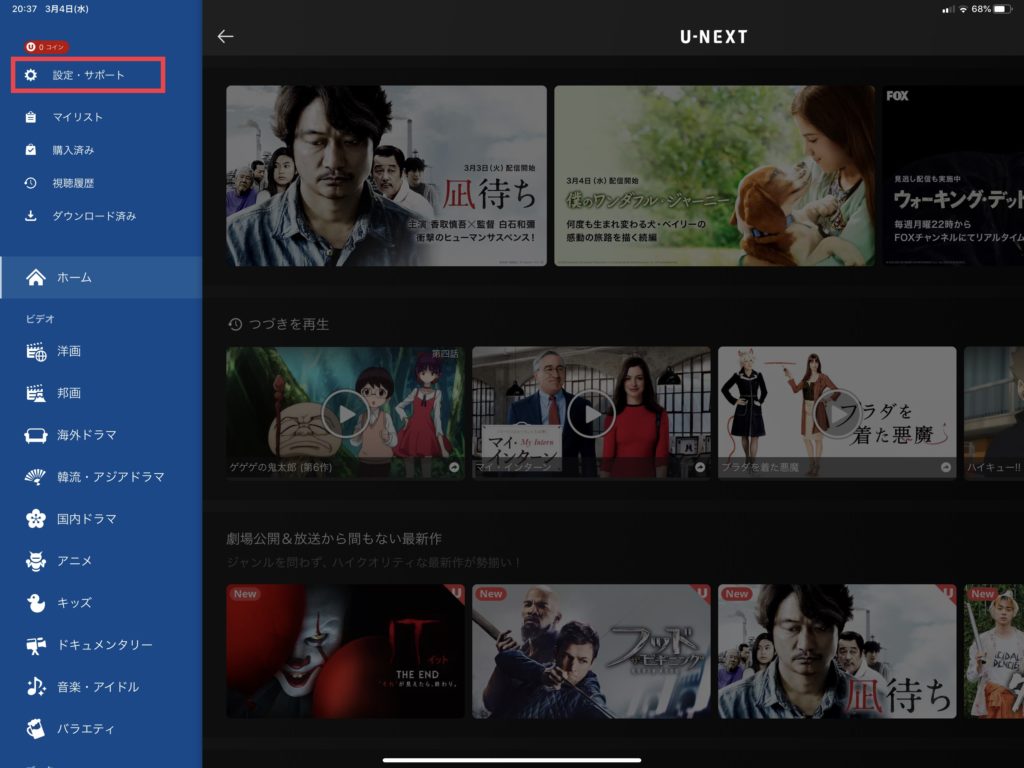Go back with the arrow button
This screenshot has height=768, width=1024.
click(225, 37)
